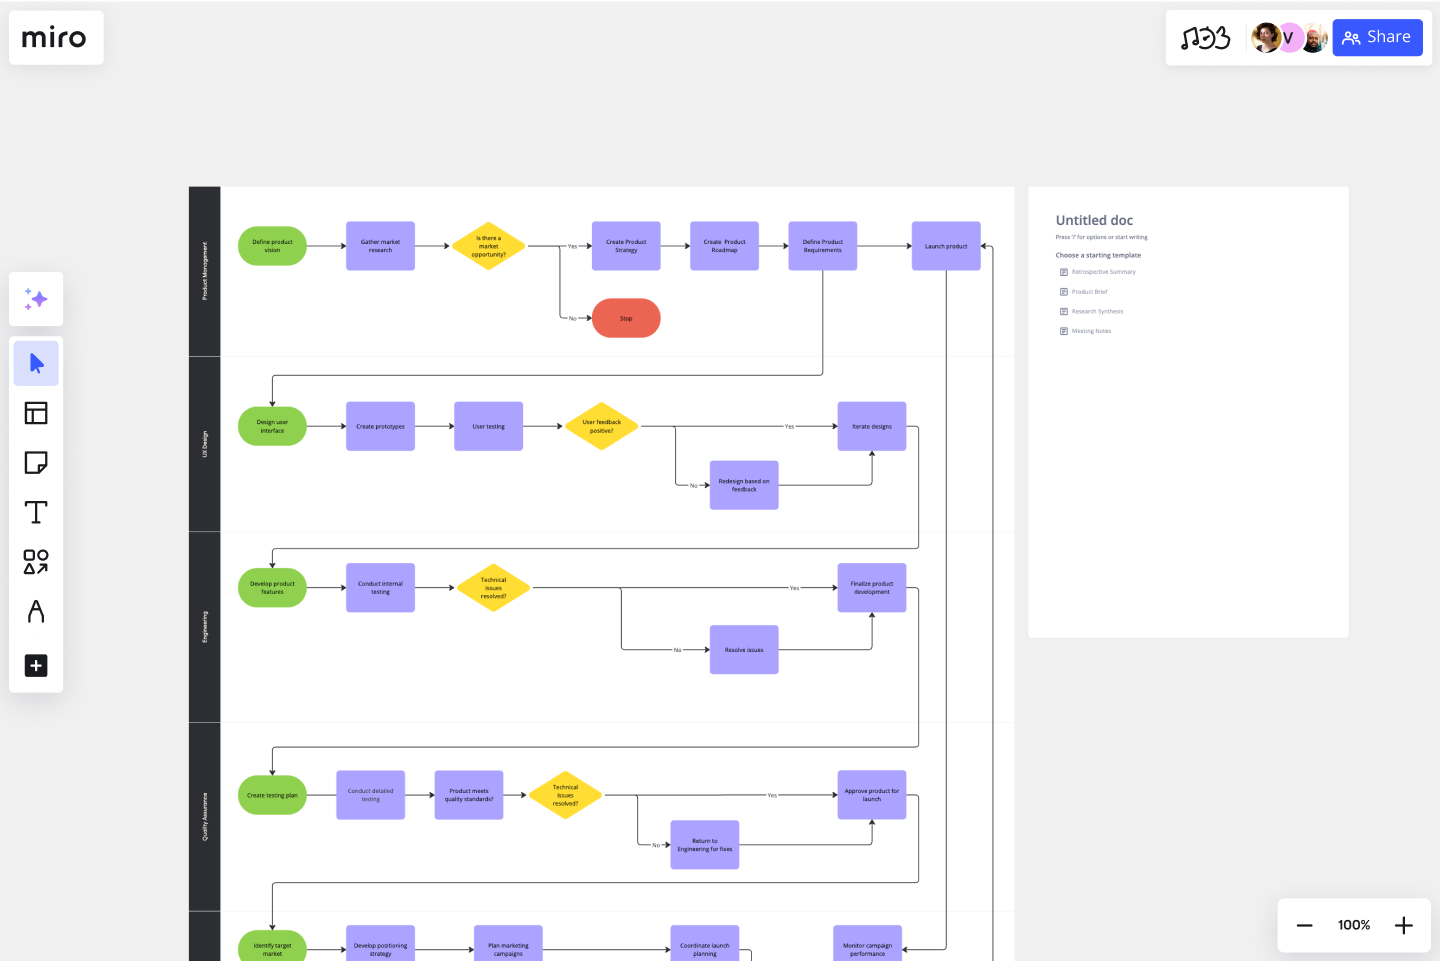
Task: Click the miro logo to open the menu
Action: point(55,37)
